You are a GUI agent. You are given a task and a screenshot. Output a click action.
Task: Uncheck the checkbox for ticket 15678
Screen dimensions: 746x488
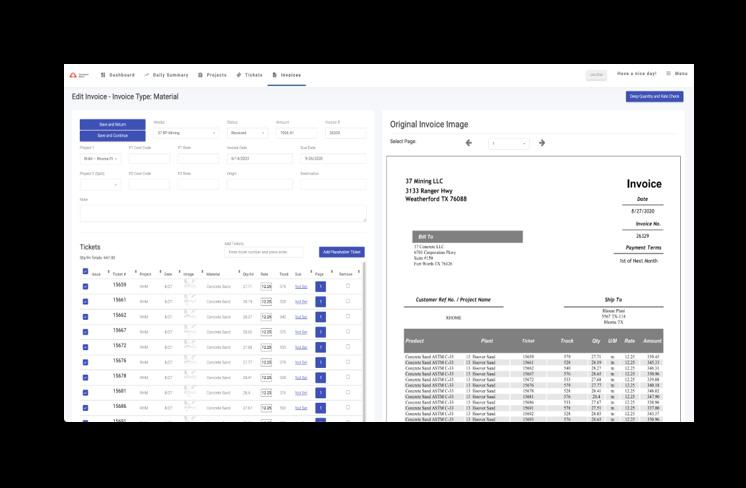point(85,378)
